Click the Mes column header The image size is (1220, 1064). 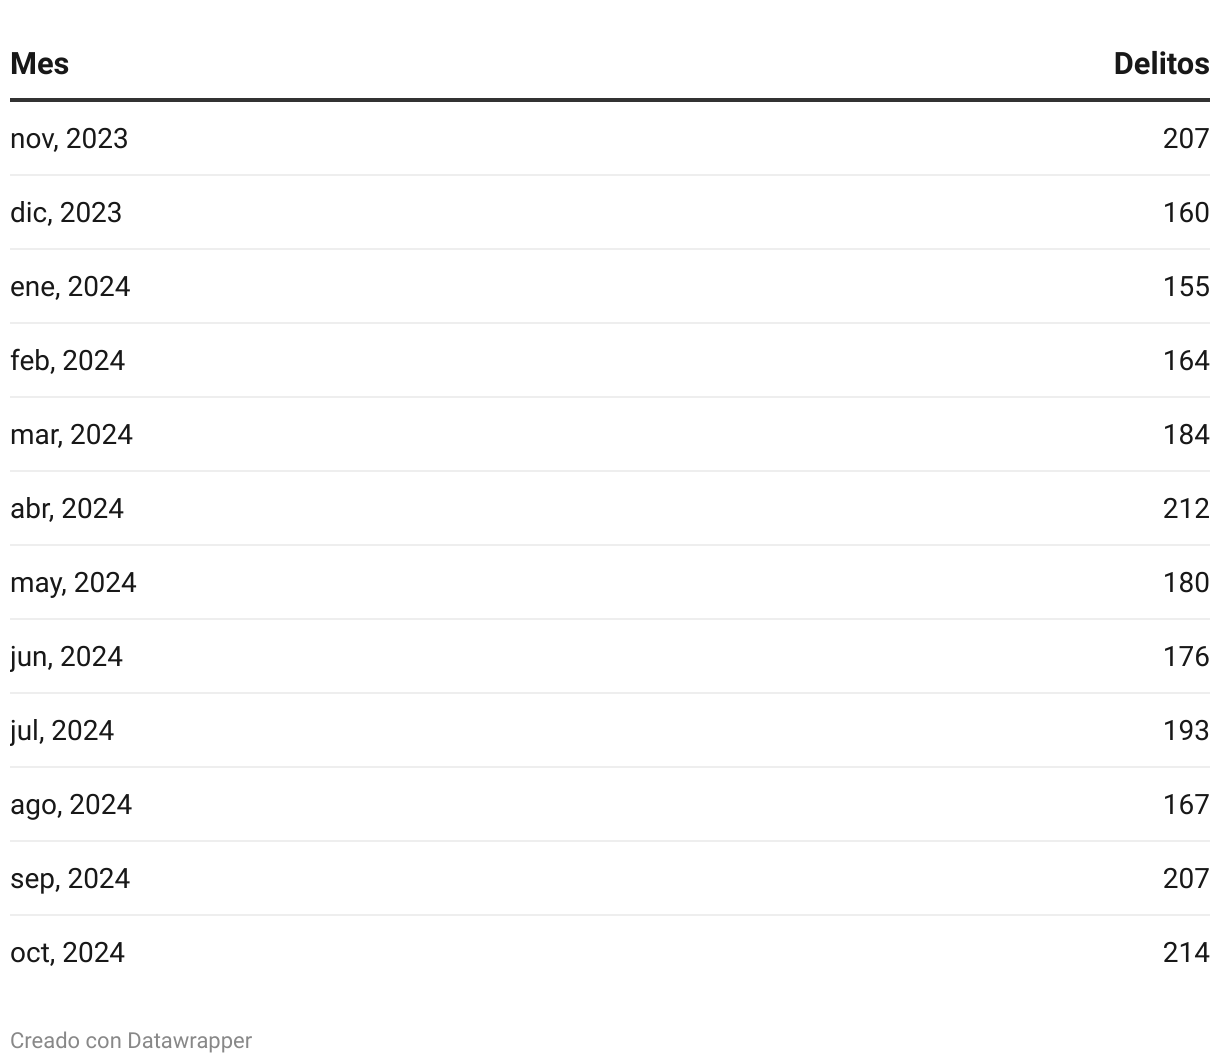40,64
